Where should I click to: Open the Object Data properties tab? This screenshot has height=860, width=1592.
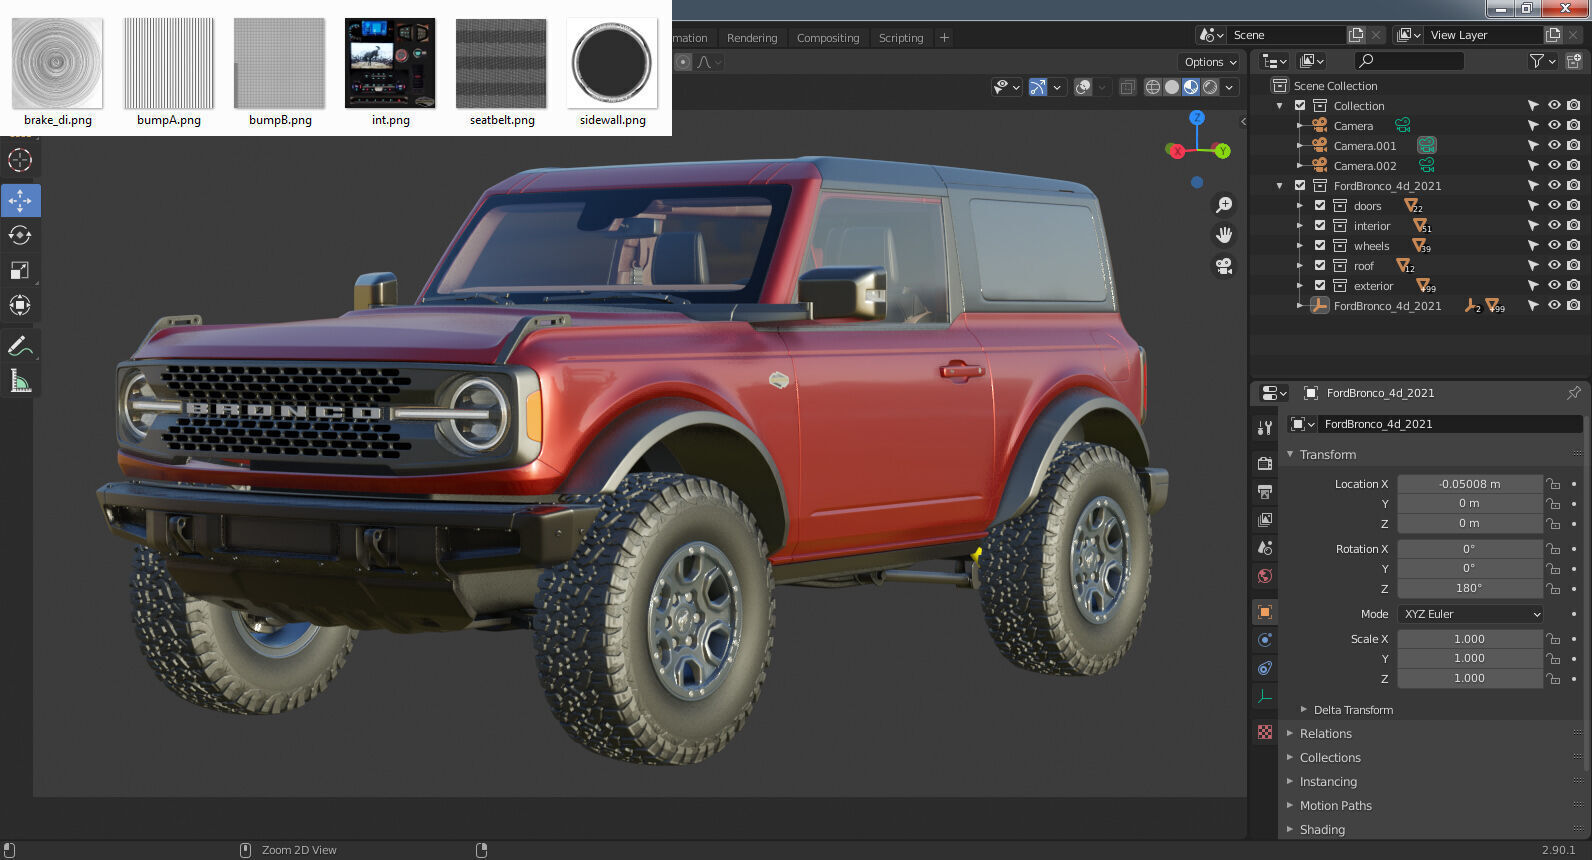pos(1265,696)
